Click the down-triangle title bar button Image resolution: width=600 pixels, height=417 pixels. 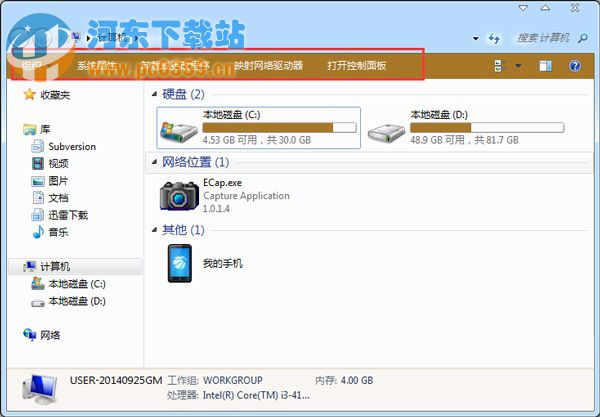click(523, 8)
